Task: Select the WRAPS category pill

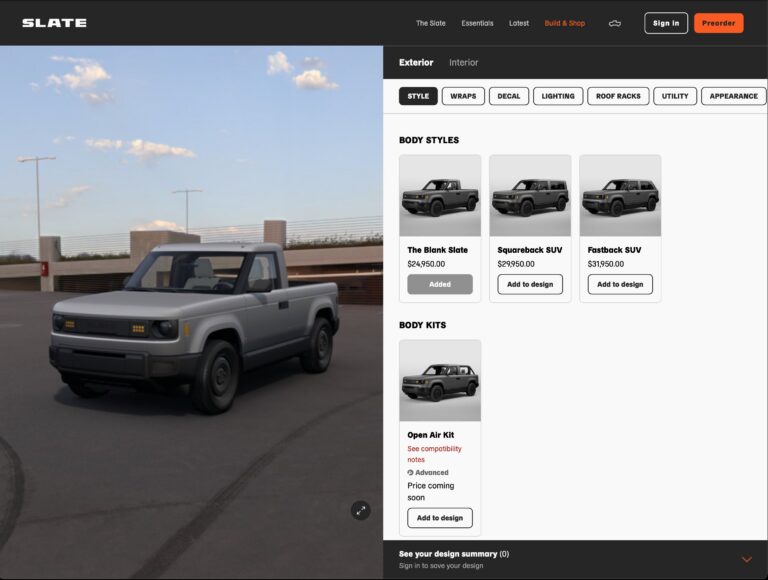Action: (463, 96)
